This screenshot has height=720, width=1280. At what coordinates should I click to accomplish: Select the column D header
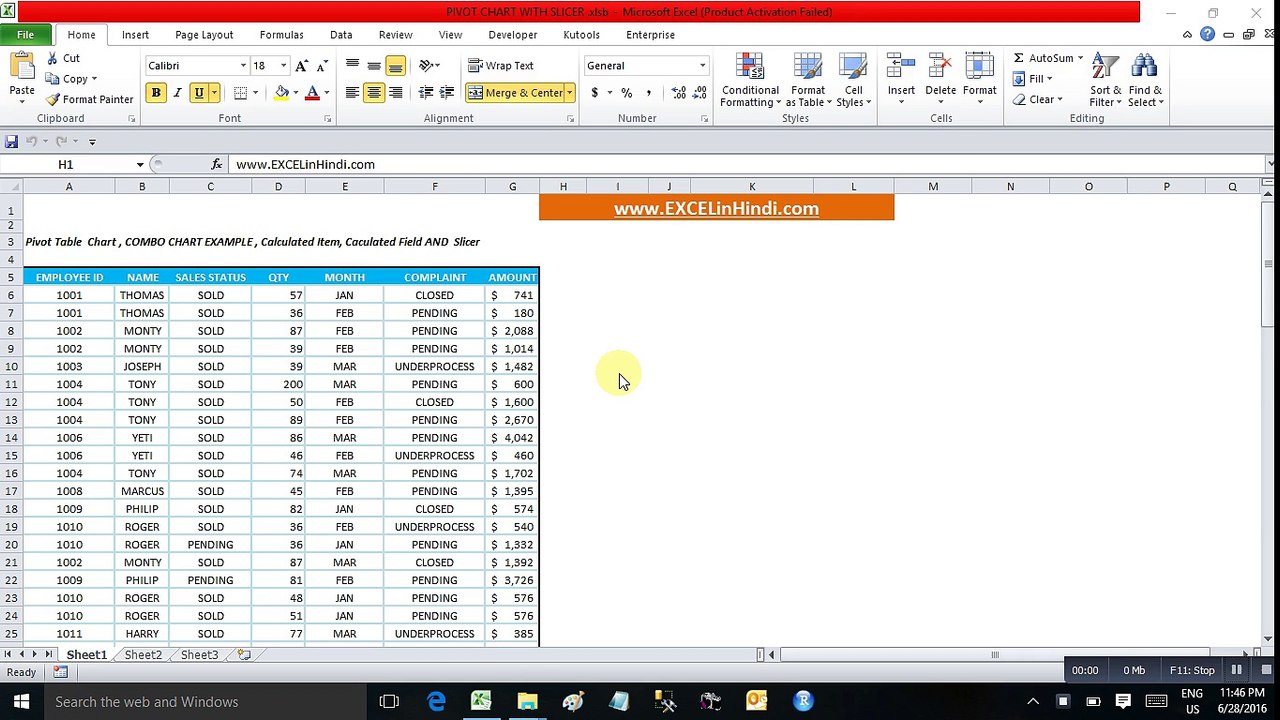pyautogui.click(x=278, y=187)
